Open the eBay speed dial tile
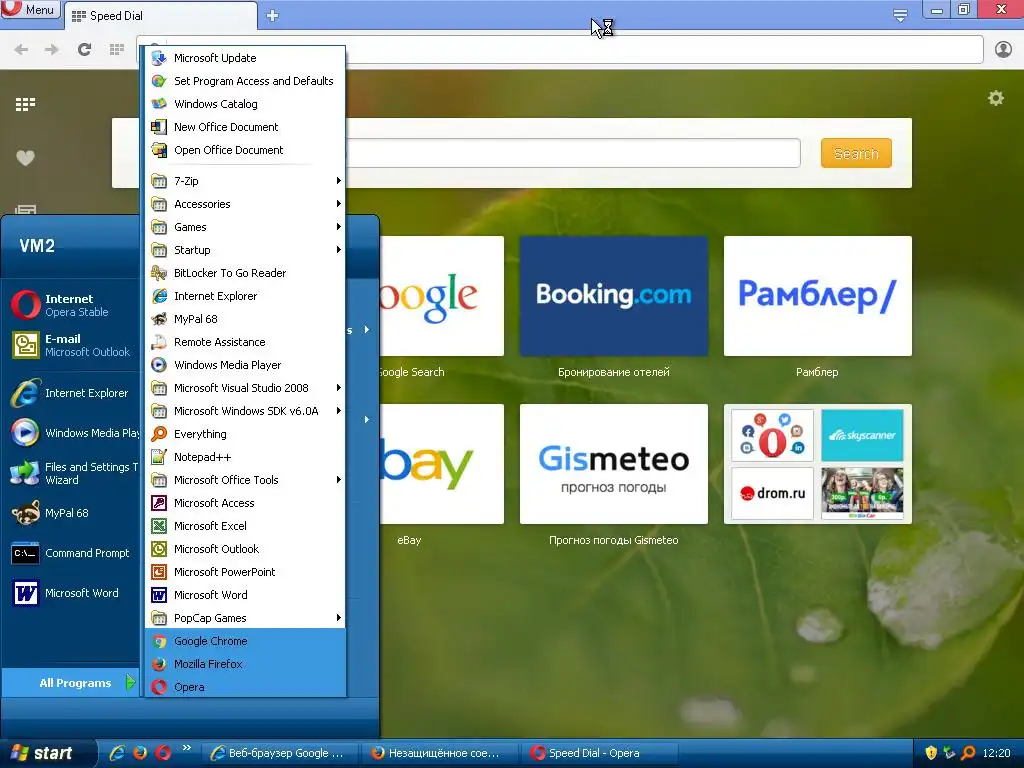Image resolution: width=1024 pixels, height=768 pixels. [x=442, y=464]
